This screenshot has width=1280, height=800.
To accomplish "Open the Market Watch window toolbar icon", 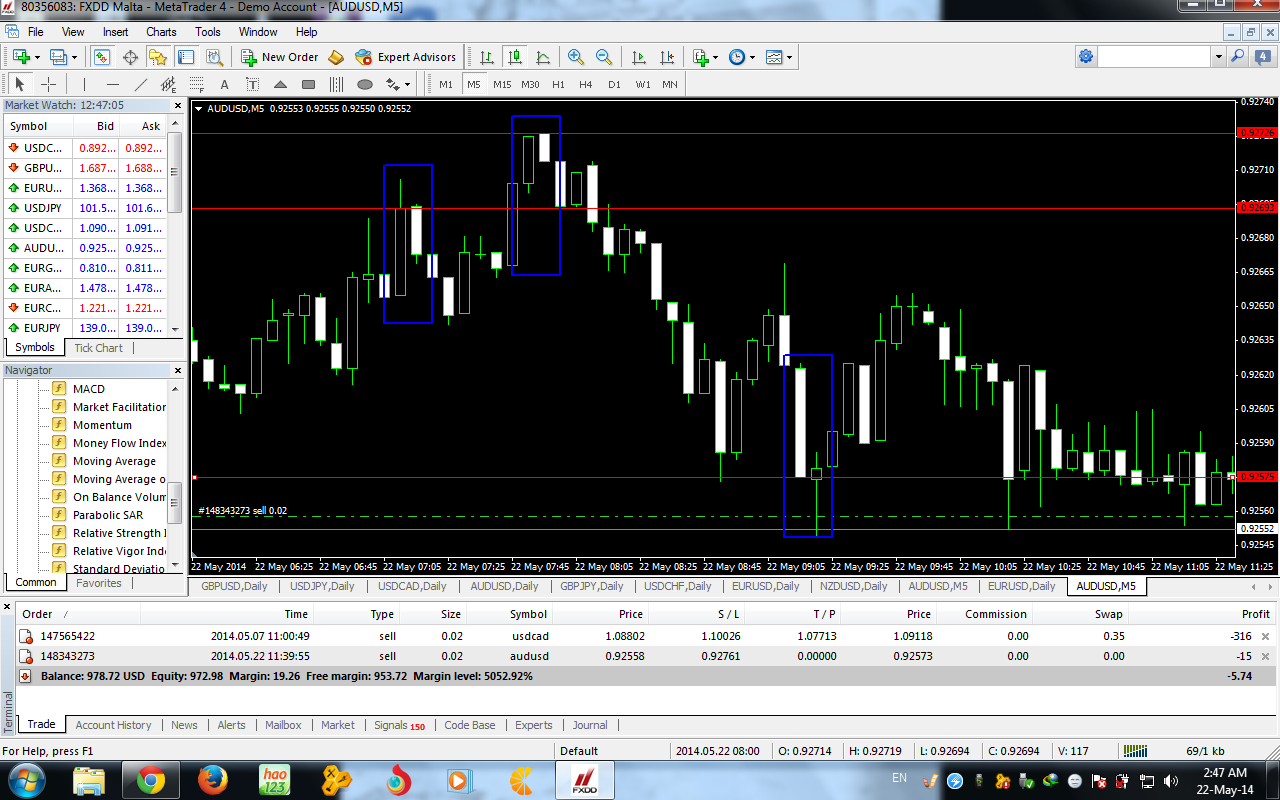I will [102, 57].
